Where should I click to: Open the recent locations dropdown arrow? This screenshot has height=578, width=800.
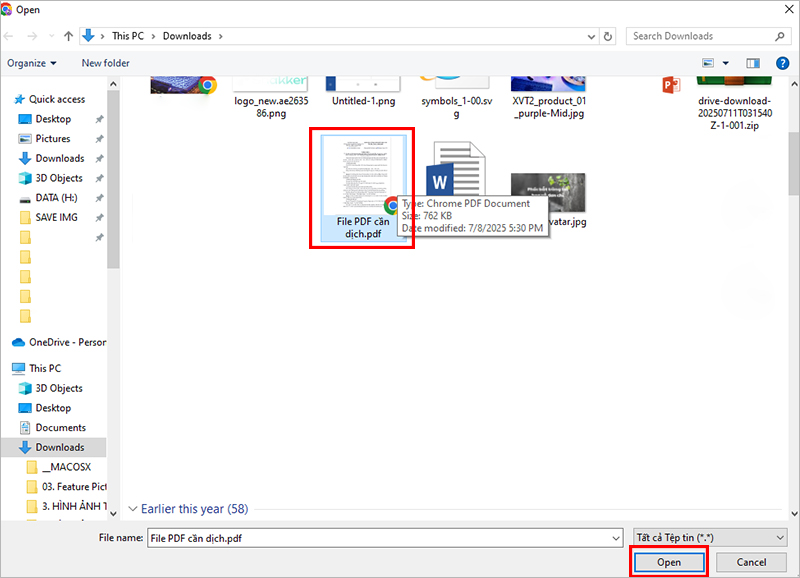click(51, 36)
